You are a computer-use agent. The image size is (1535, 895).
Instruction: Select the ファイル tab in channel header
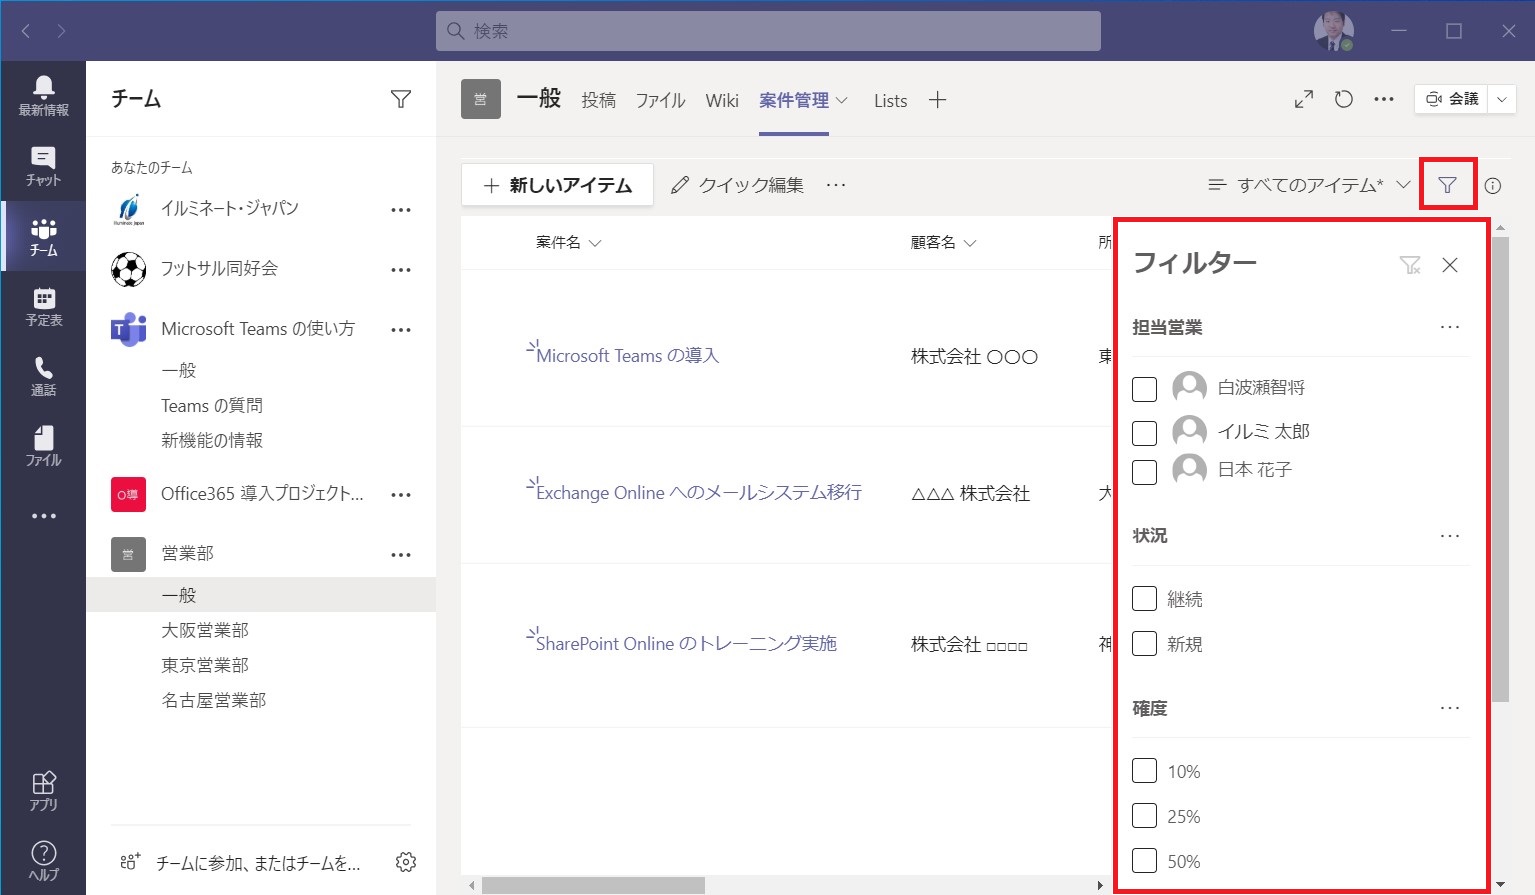tap(660, 100)
